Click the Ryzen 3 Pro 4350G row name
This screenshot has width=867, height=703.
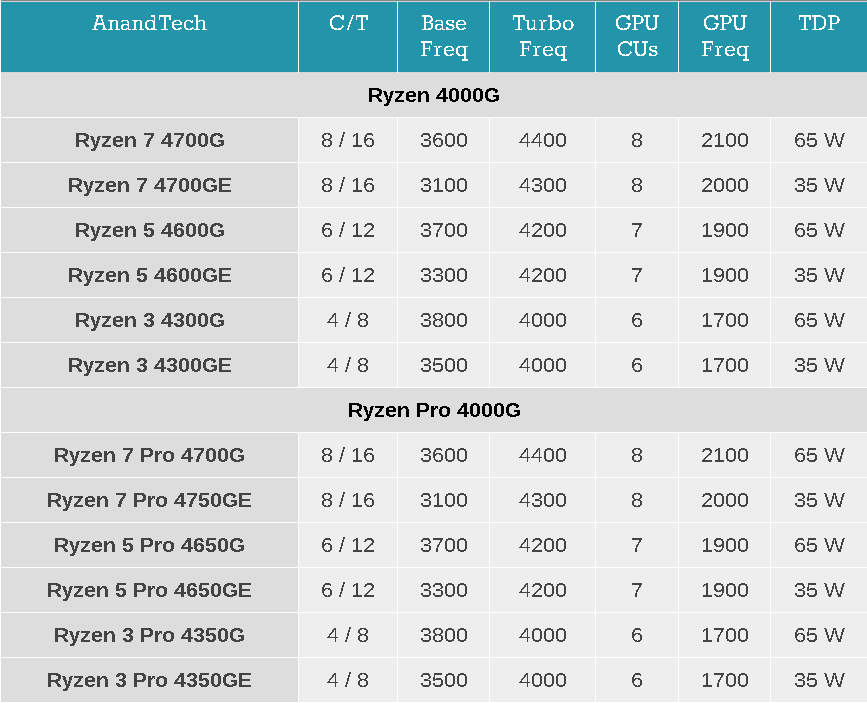tap(149, 636)
